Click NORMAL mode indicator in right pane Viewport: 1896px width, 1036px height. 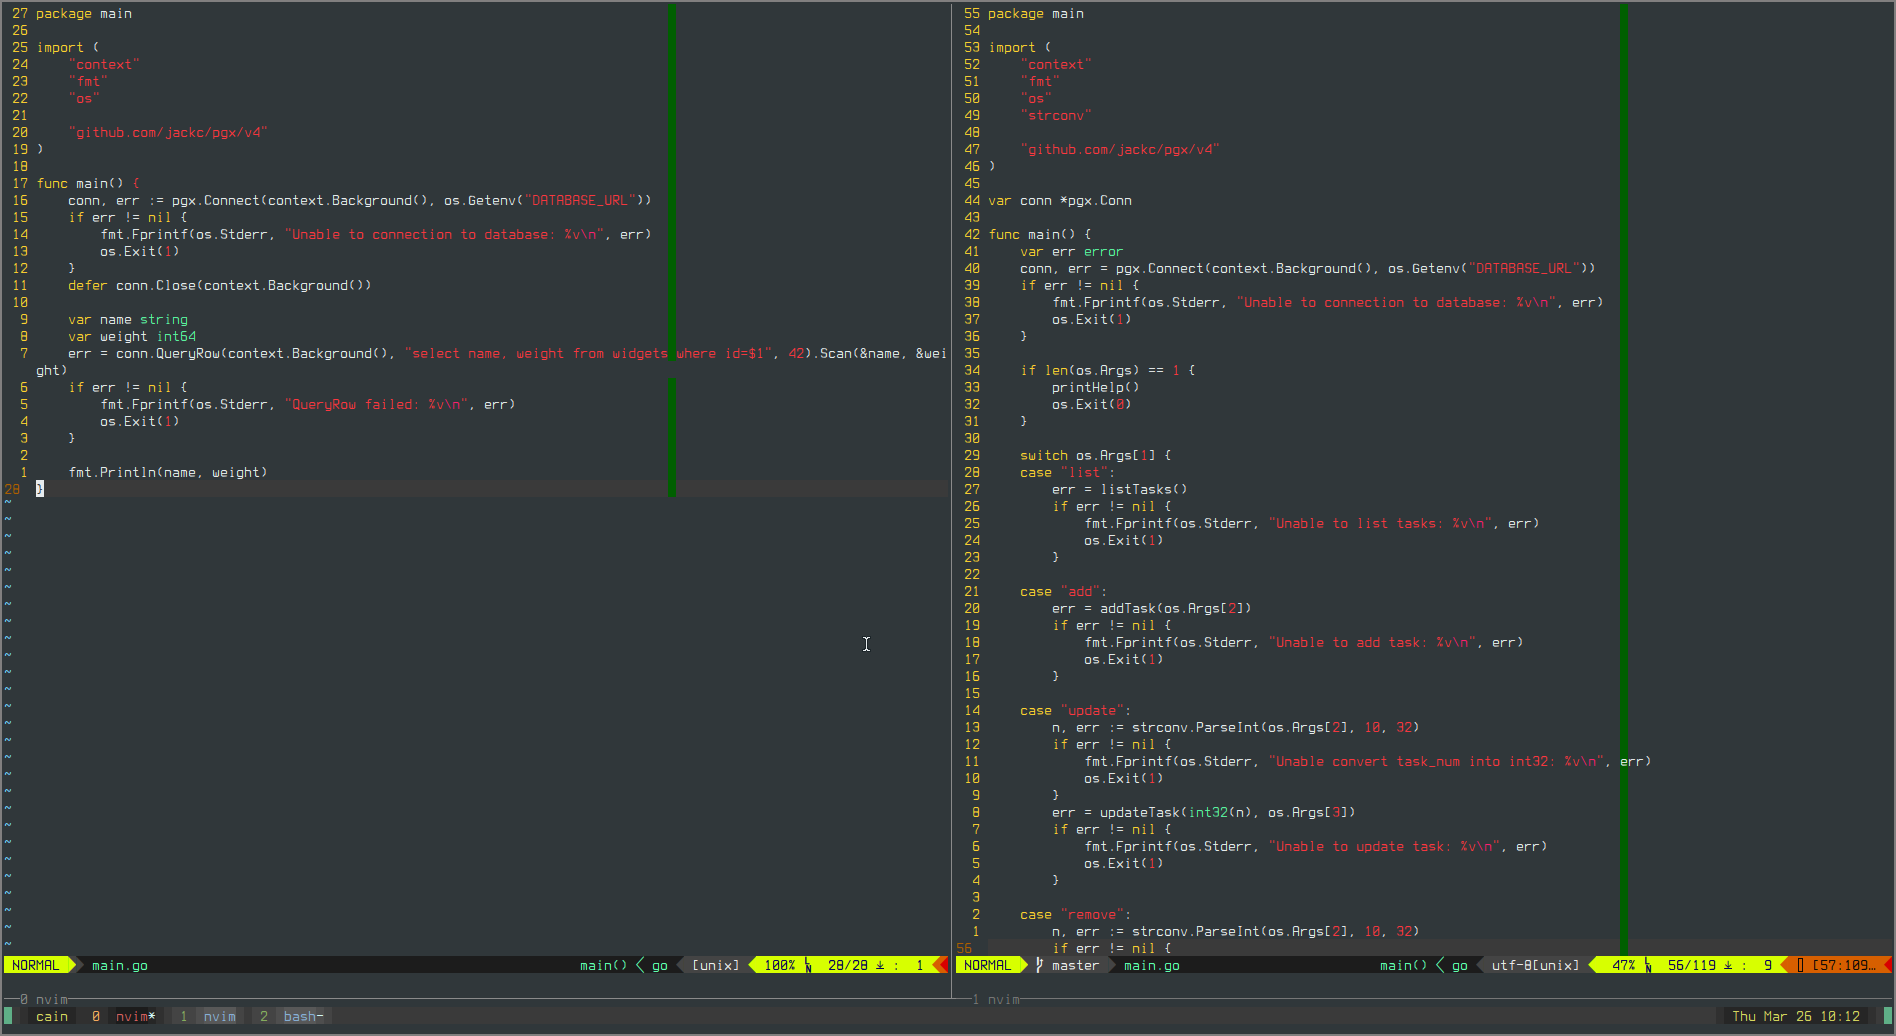click(x=988, y=965)
